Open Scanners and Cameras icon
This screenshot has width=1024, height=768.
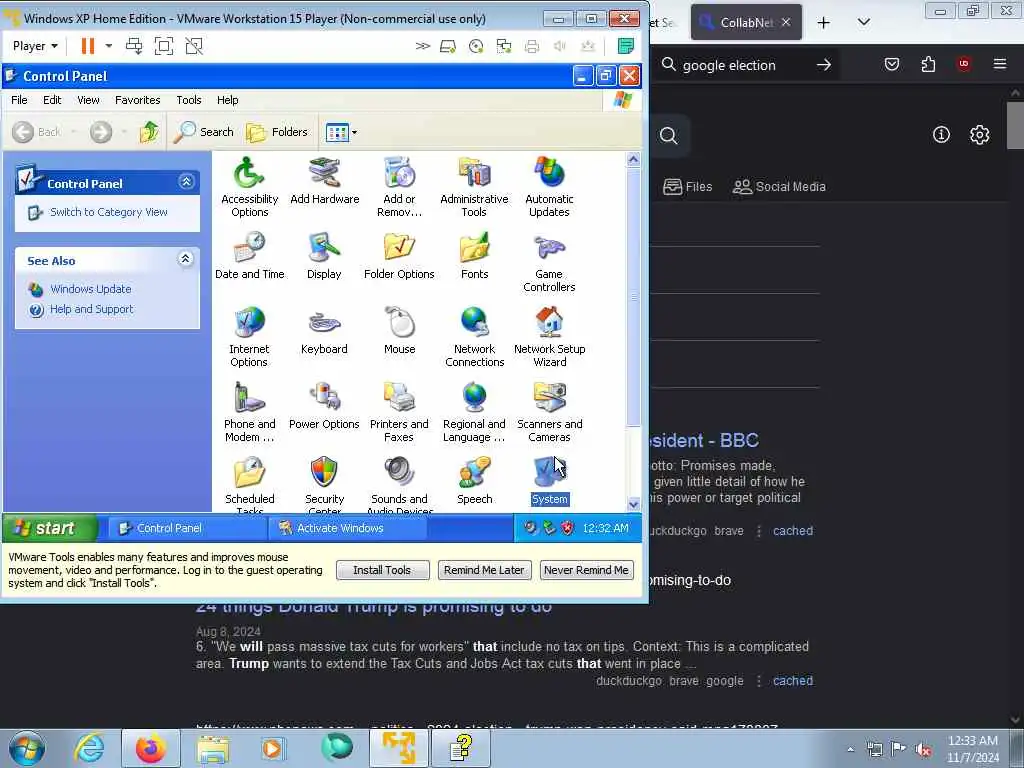[x=549, y=412]
